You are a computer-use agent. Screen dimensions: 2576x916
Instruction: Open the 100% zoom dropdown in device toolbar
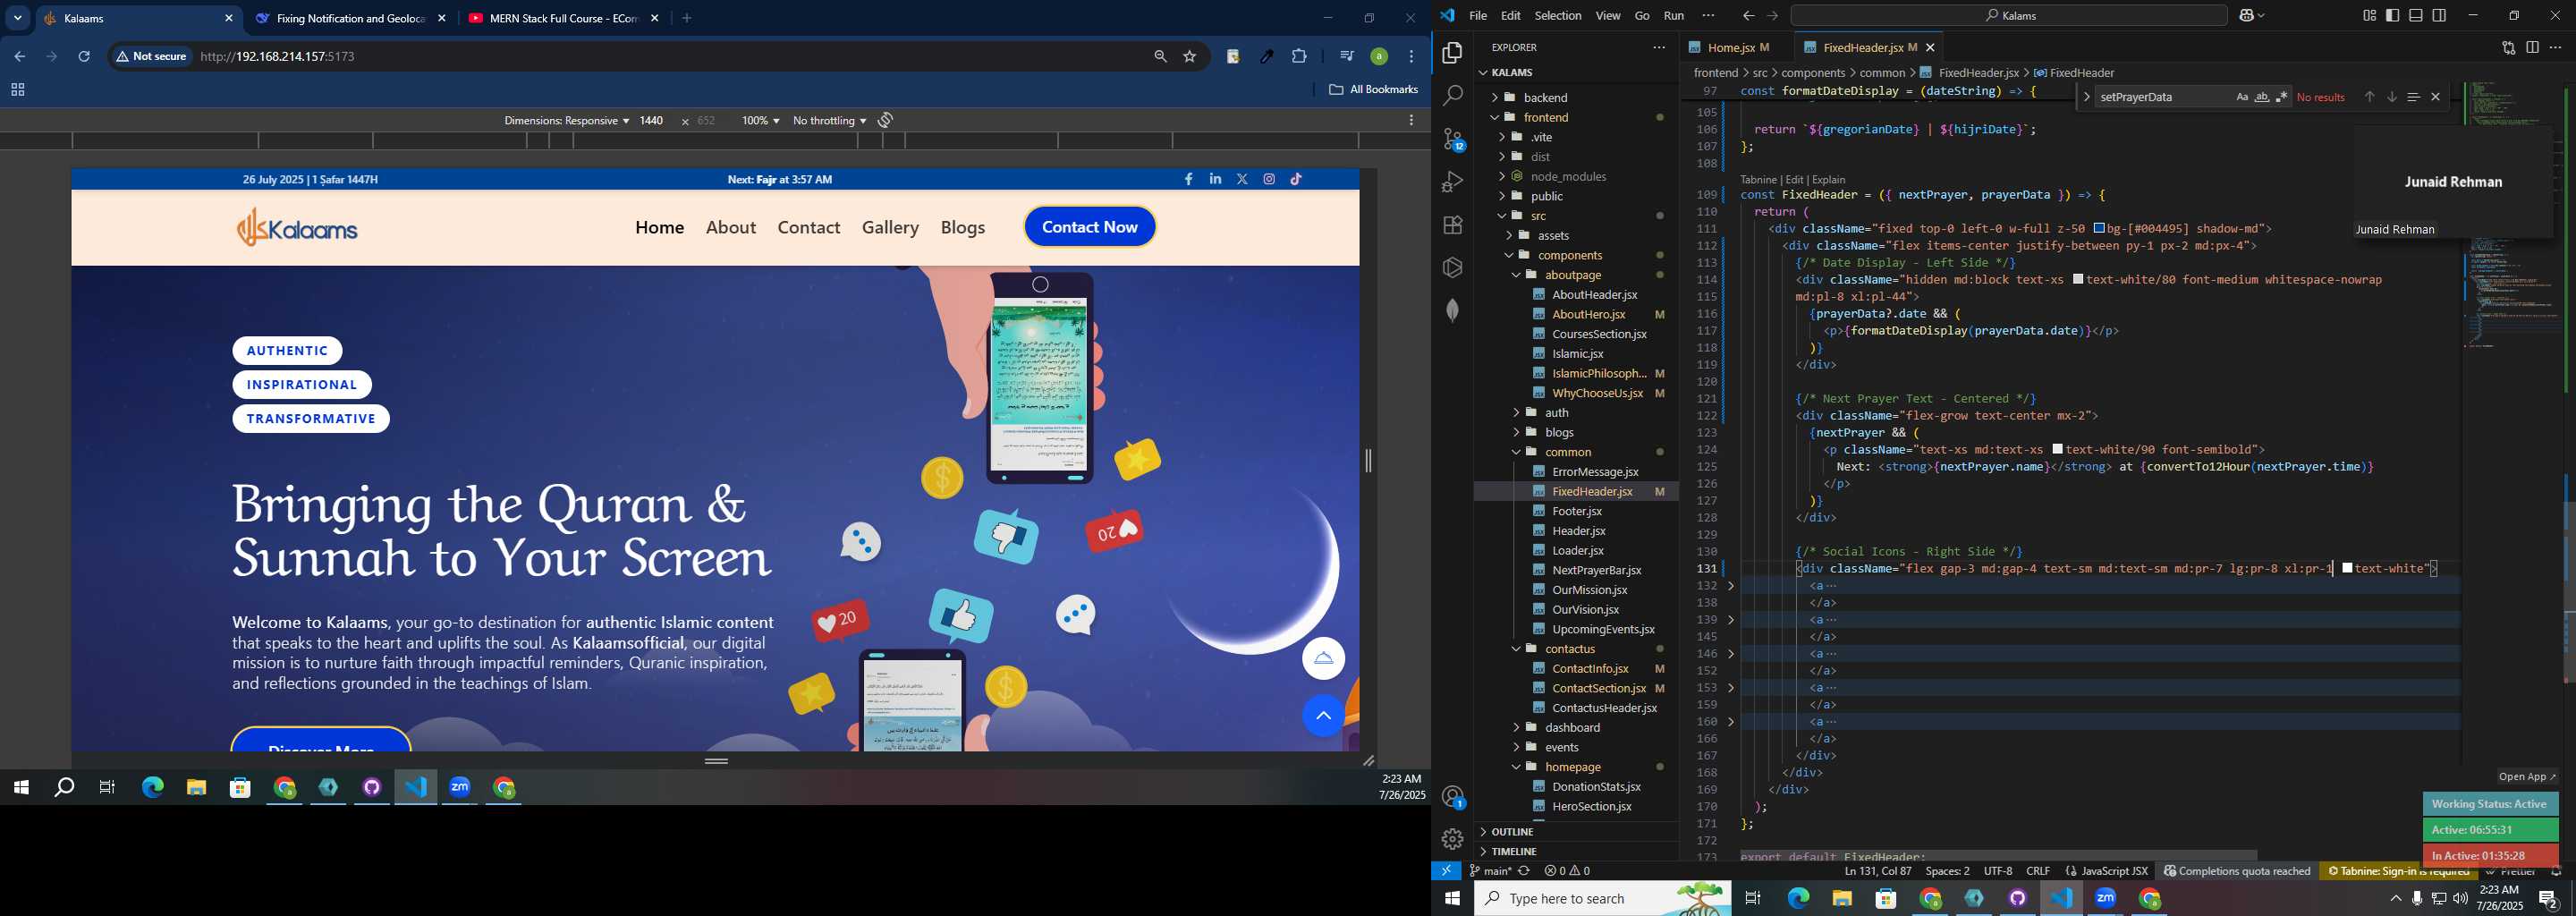click(x=760, y=120)
